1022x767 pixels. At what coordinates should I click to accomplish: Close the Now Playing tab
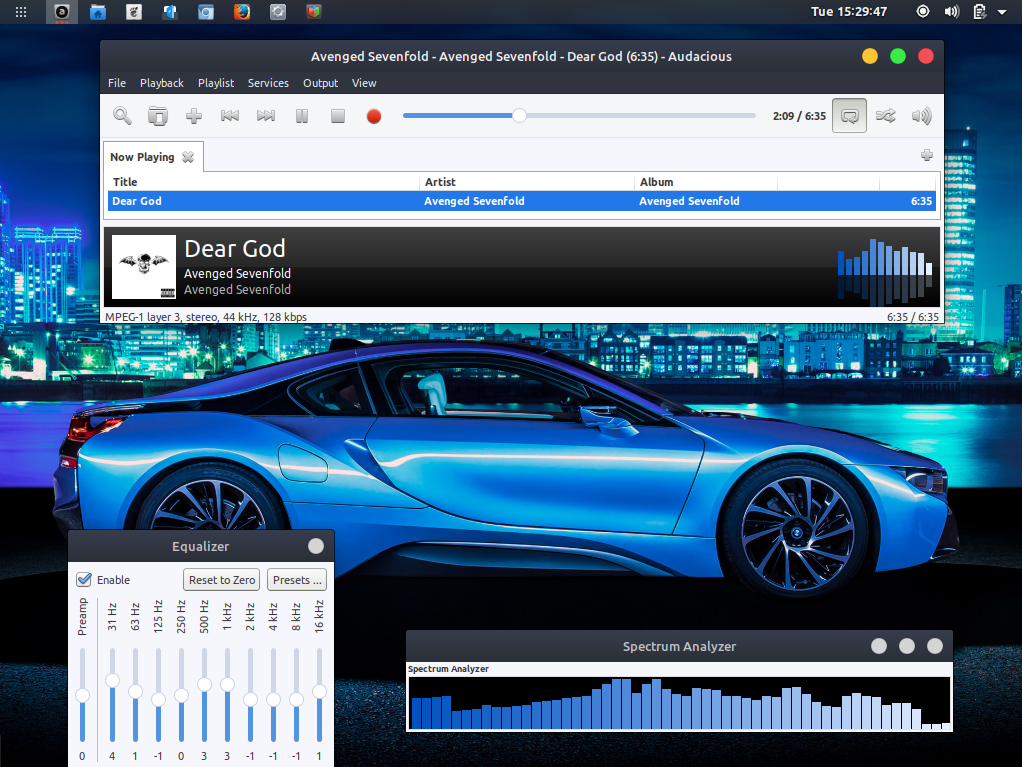[x=188, y=157]
